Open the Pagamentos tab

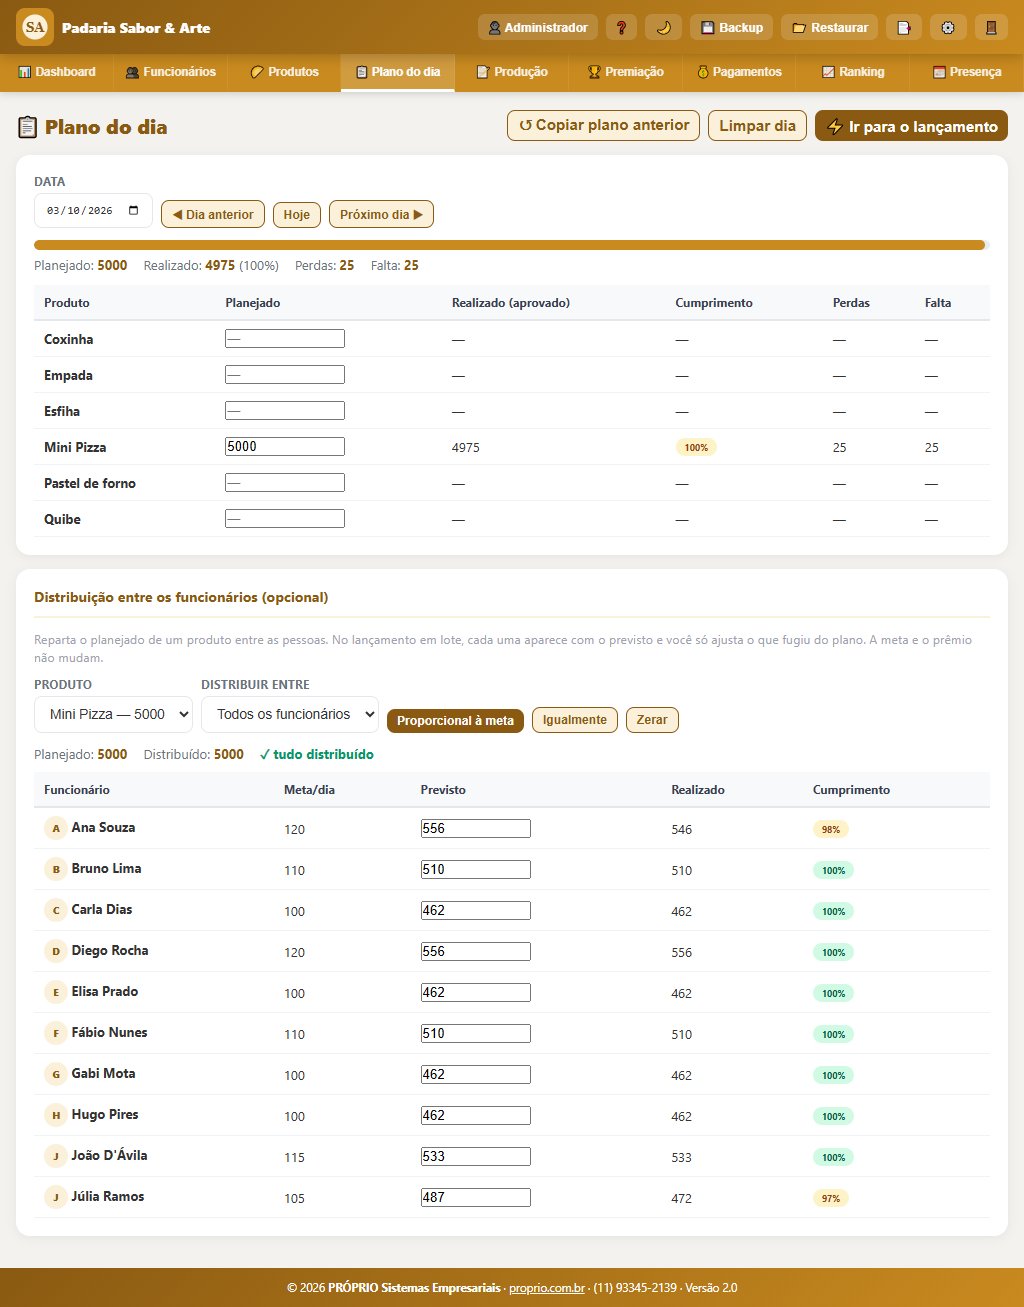click(739, 72)
